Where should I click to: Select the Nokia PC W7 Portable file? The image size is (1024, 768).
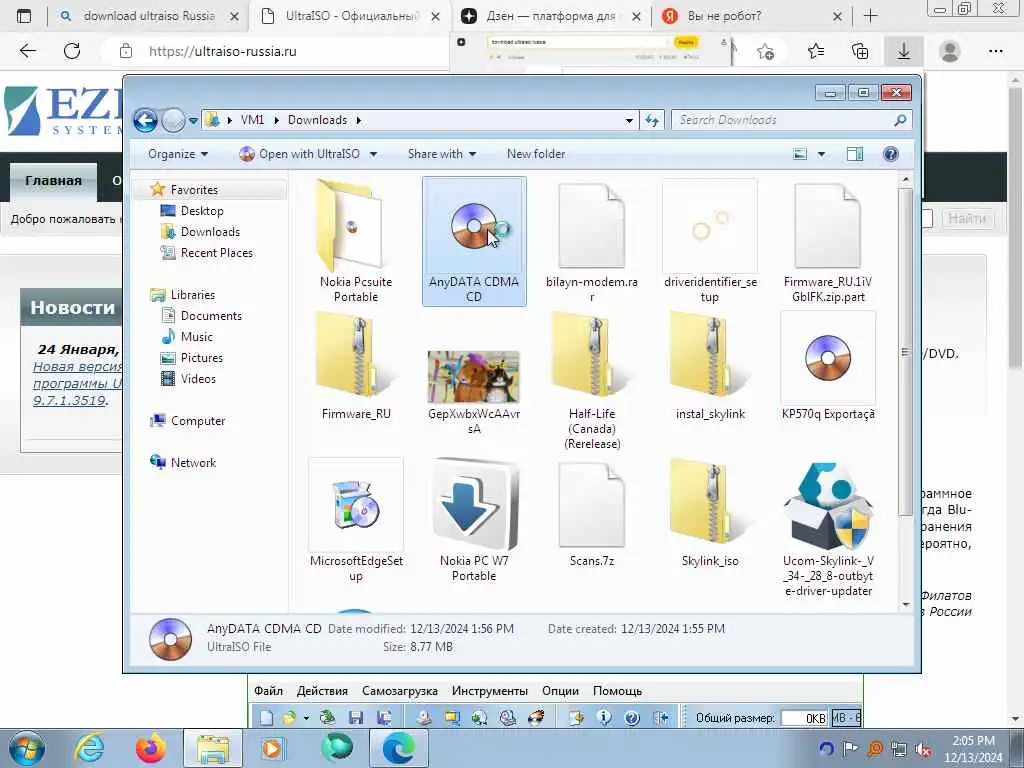click(x=474, y=520)
